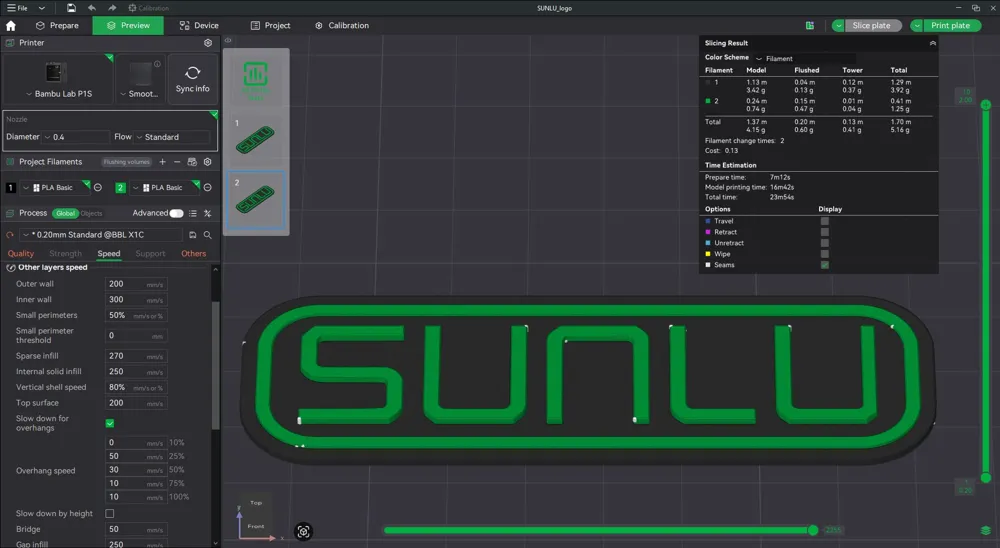Open the Flow Standard dropdown
Viewport: 1000px width, 548px height.
click(172, 137)
